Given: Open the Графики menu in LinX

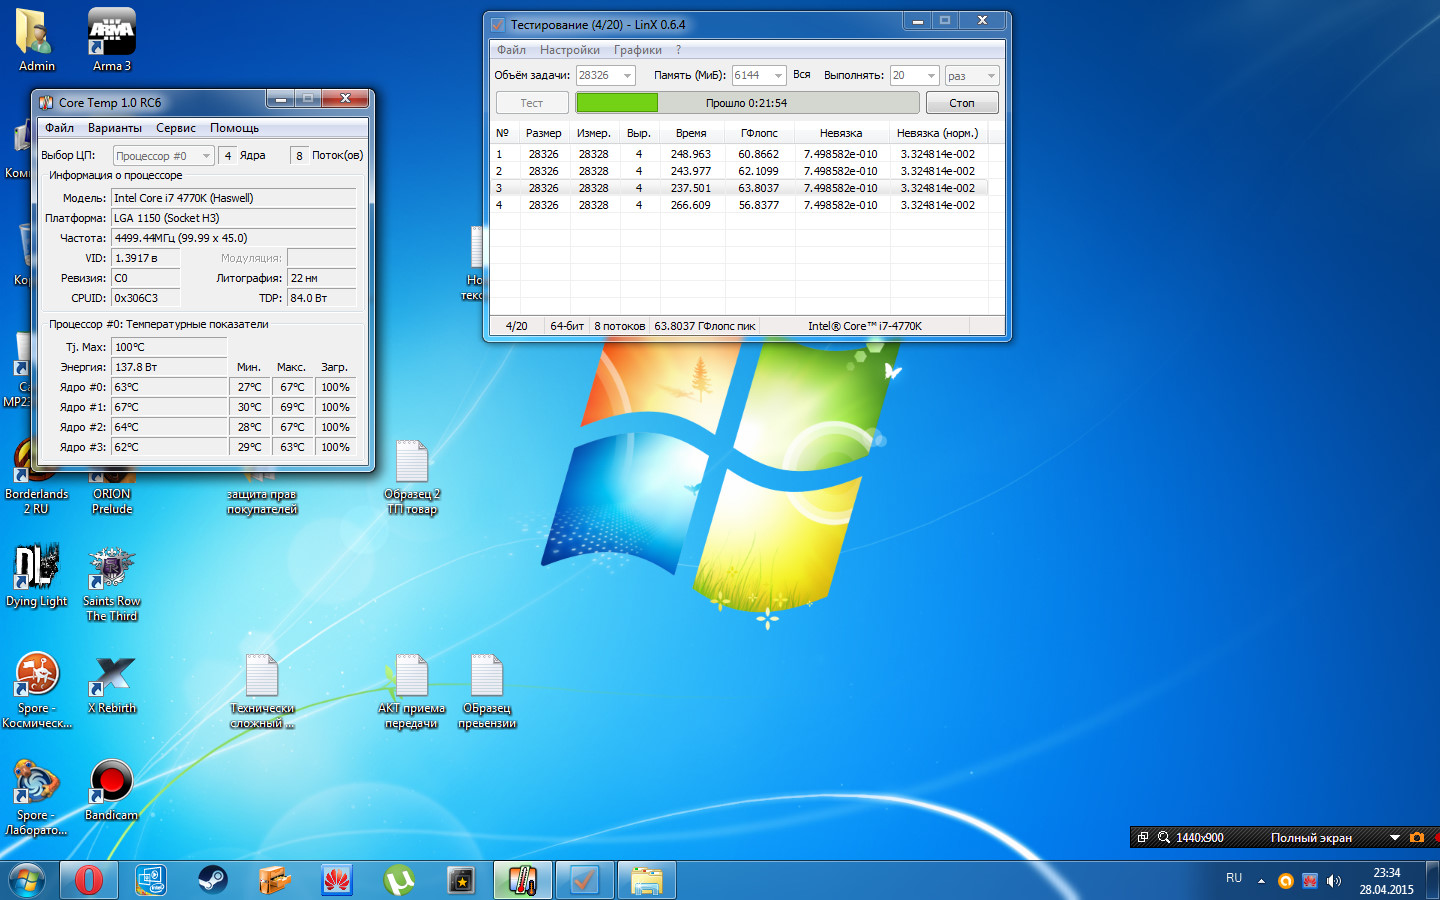Looking at the screenshot, I should click(x=638, y=50).
